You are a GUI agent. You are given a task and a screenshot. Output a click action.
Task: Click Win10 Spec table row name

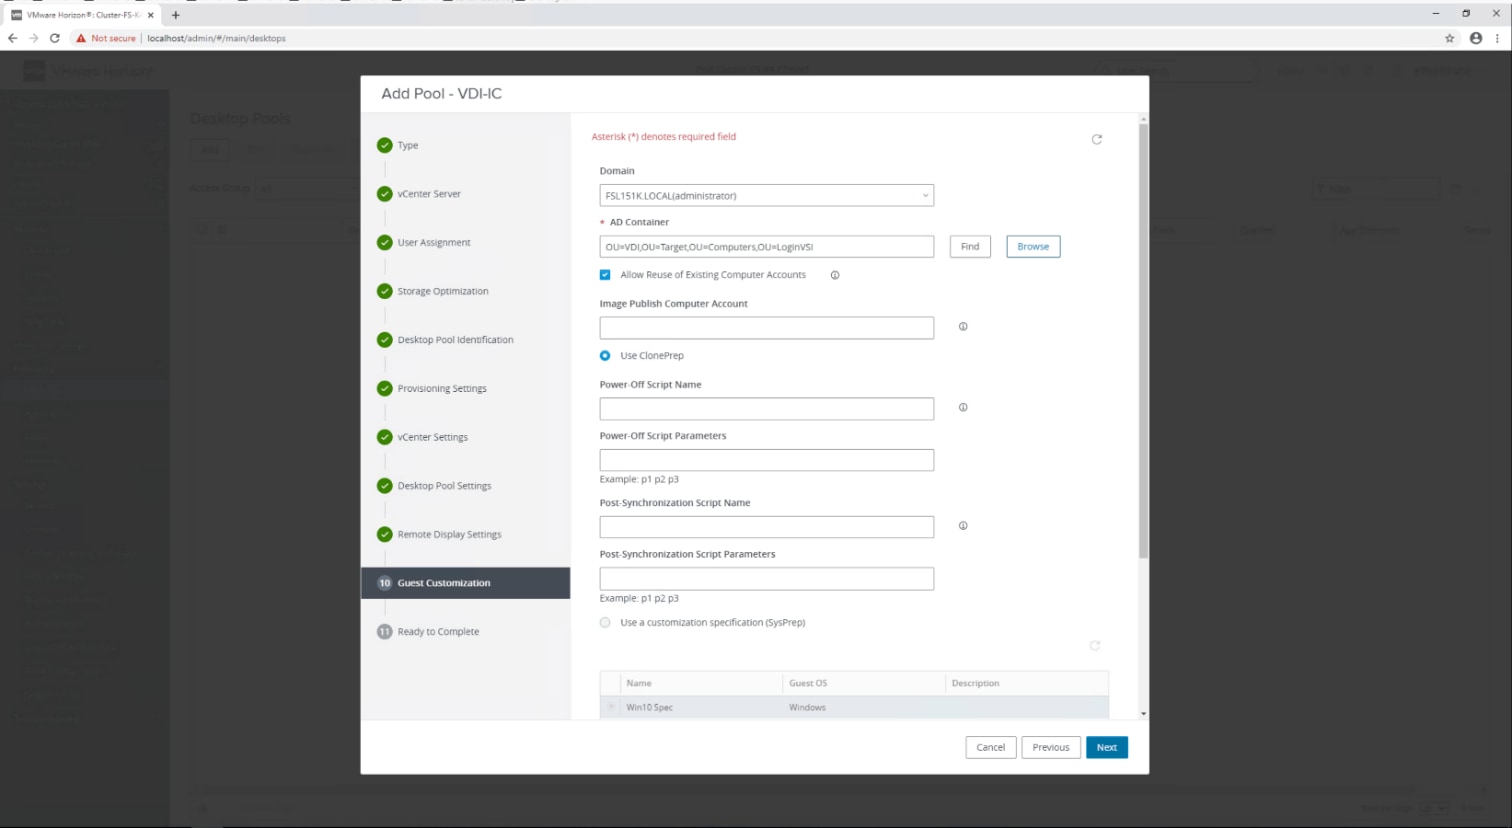pos(649,707)
